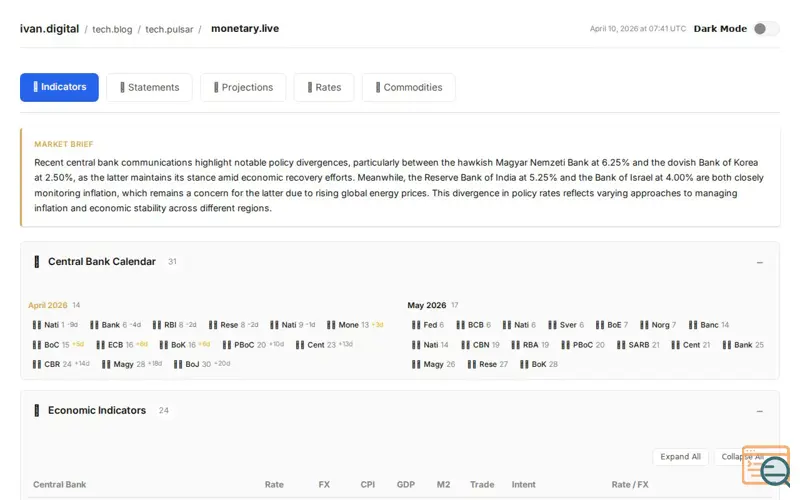Open the Rates tab
Screen dimensions: 800x500
(324, 87)
